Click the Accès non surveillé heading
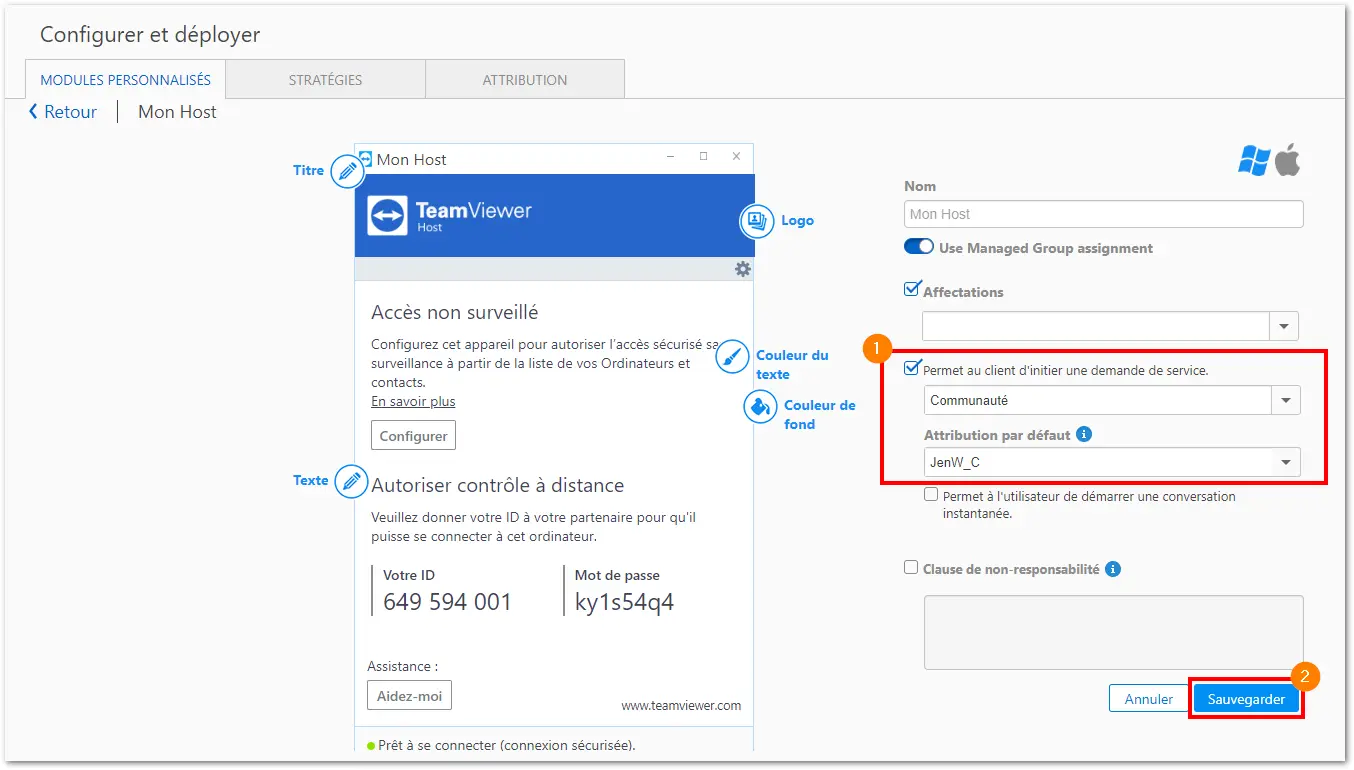This screenshot has width=1354, height=770. click(455, 312)
